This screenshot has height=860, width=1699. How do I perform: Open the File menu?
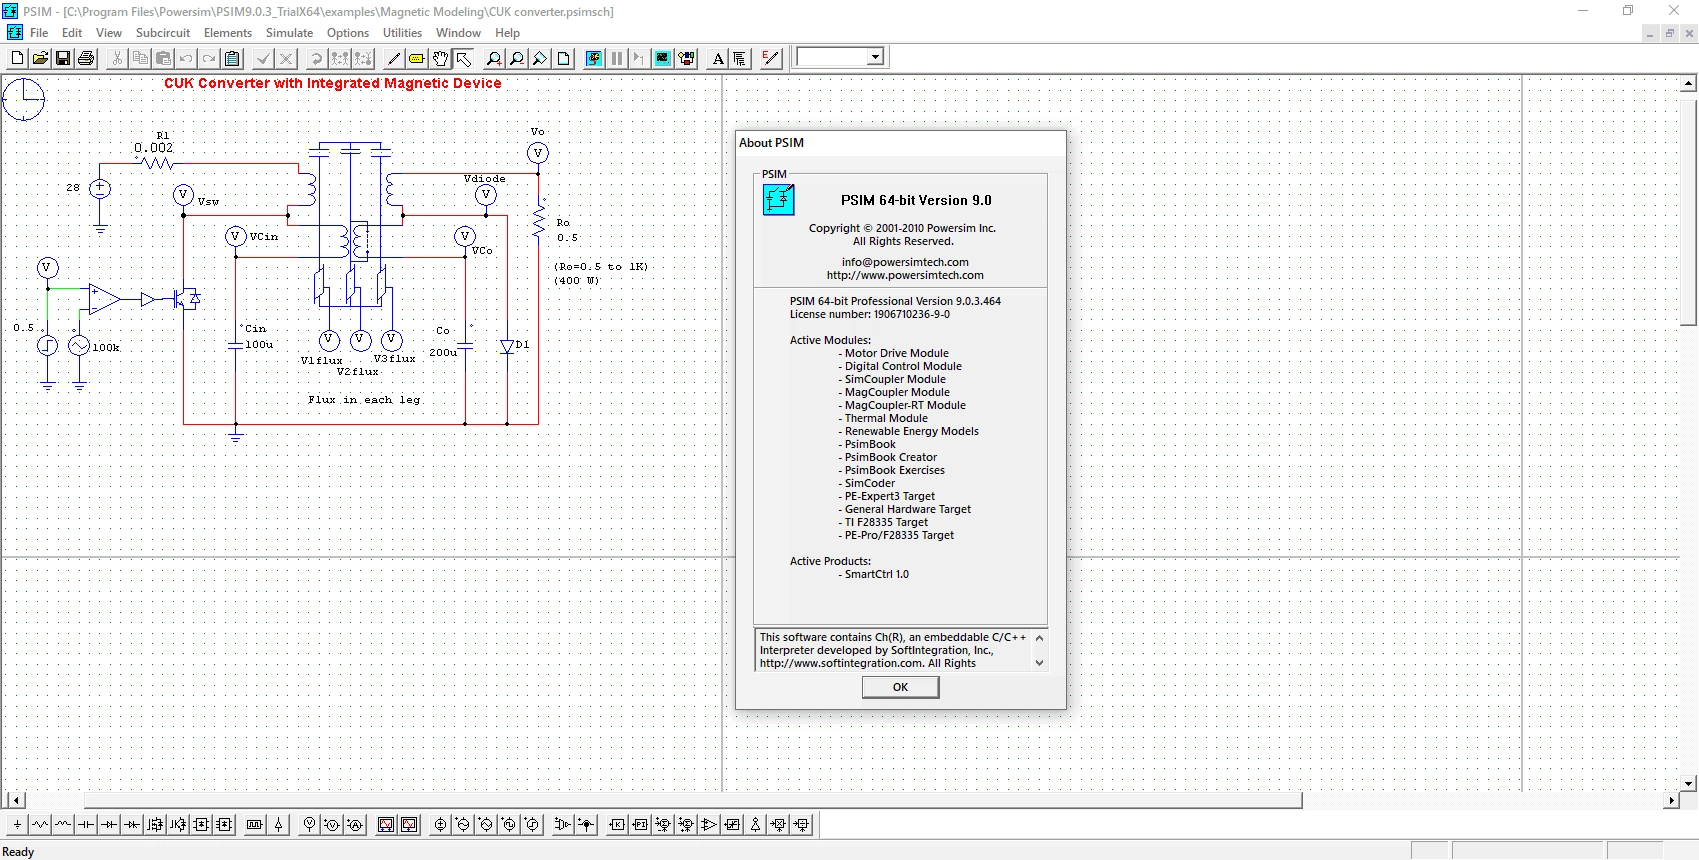(x=39, y=33)
